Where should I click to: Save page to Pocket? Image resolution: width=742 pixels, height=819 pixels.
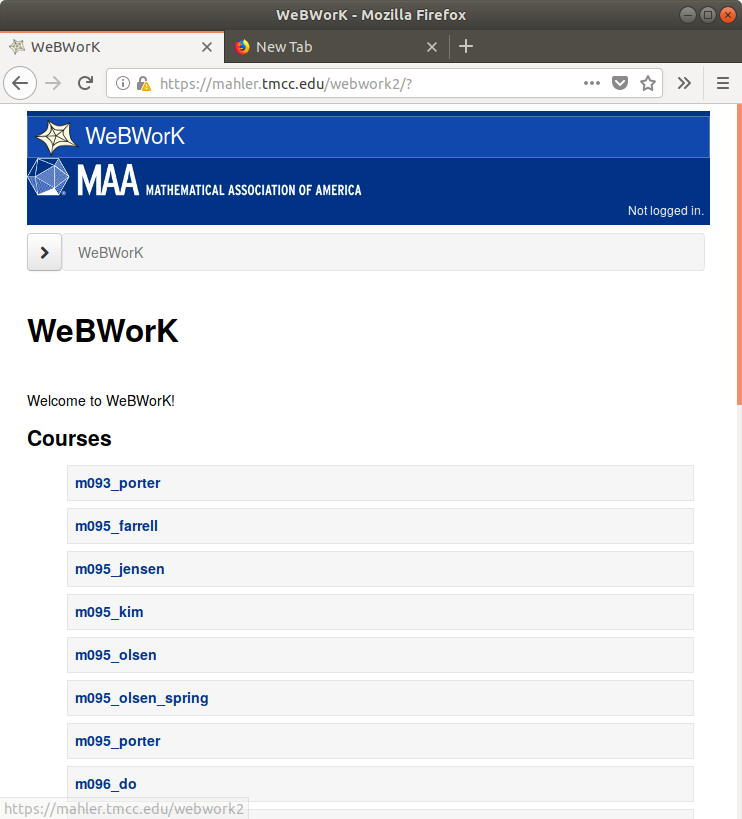(620, 83)
